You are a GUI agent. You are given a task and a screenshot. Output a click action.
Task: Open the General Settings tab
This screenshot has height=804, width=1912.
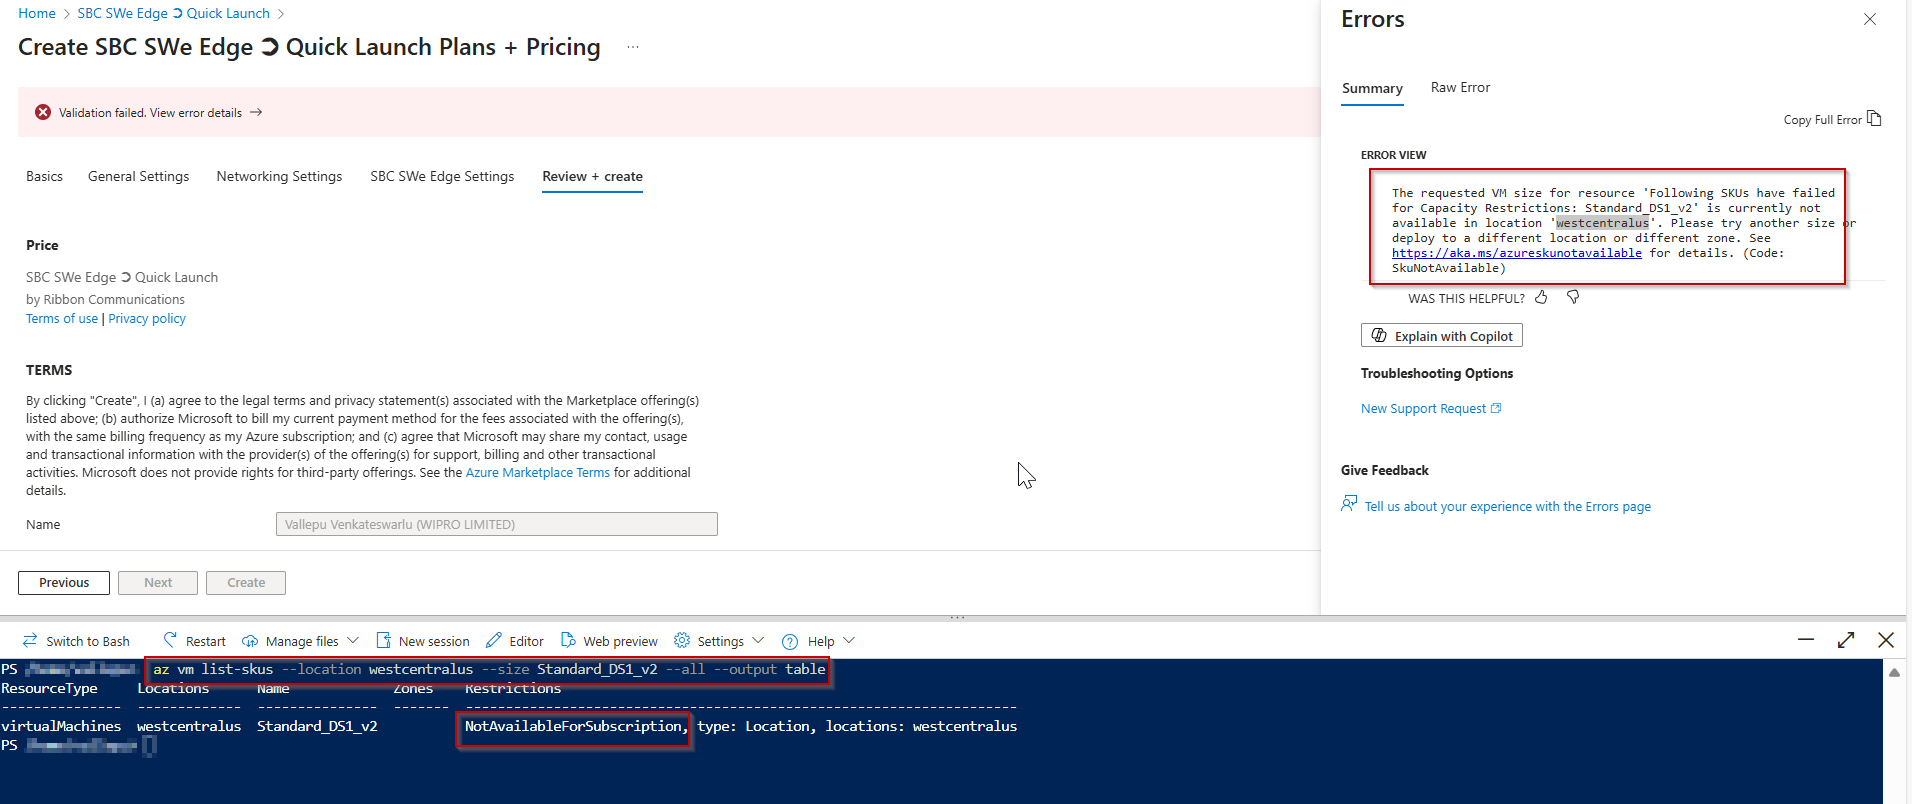pyautogui.click(x=138, y=176)
